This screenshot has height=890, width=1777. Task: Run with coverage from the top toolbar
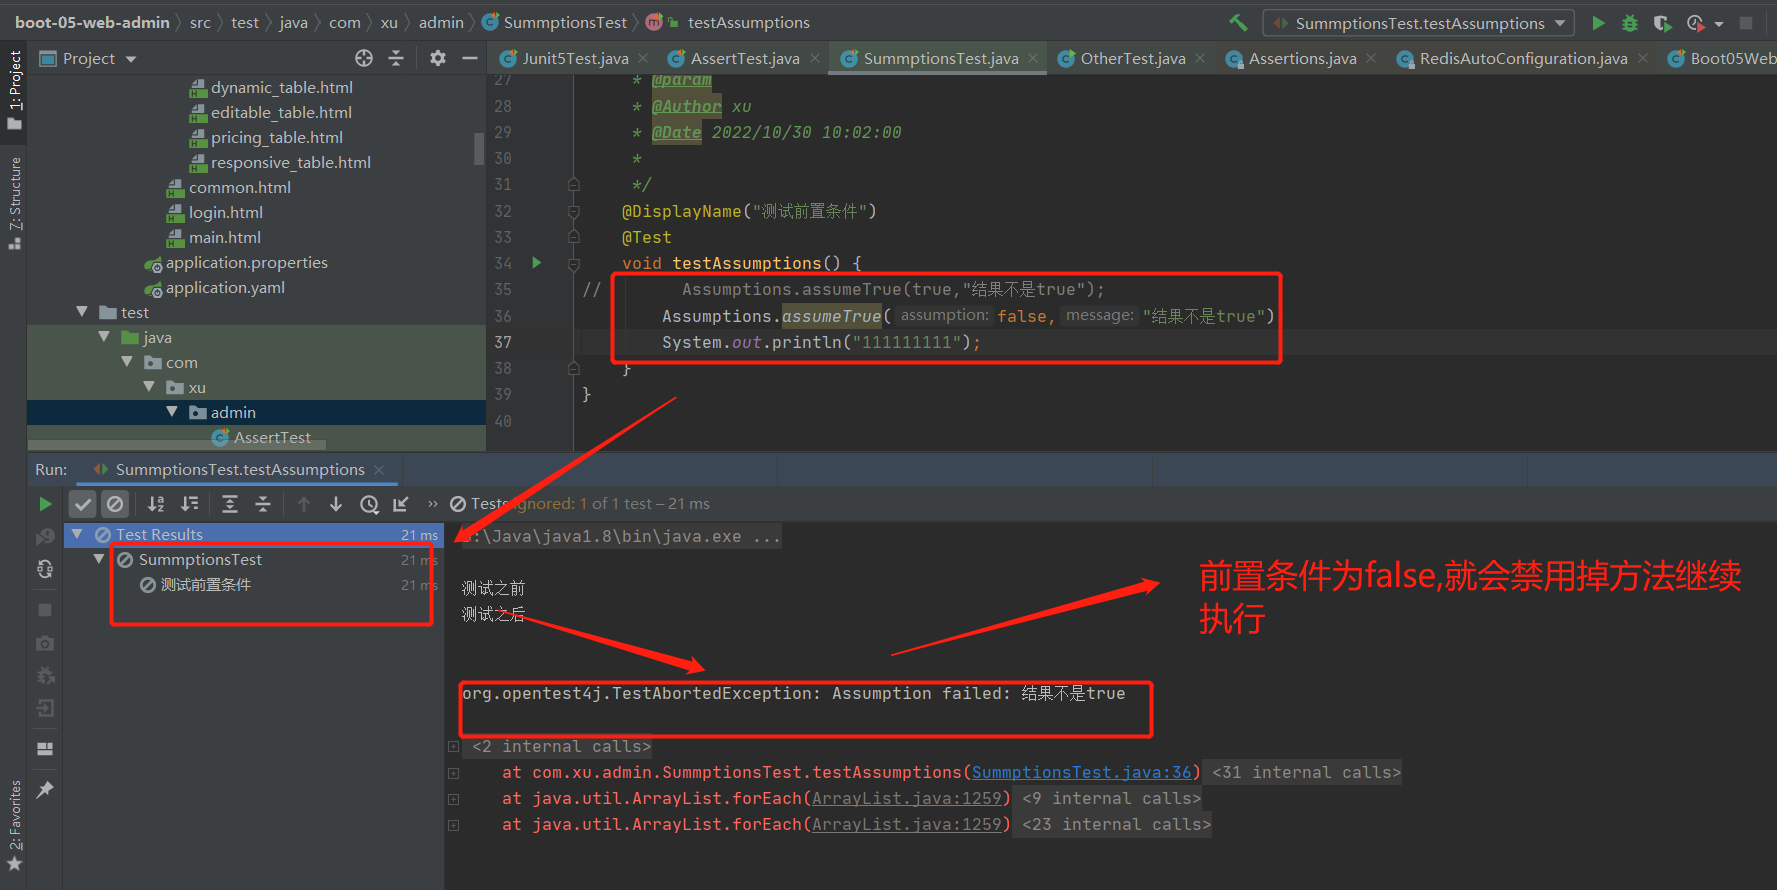[x=1662, y=22]
